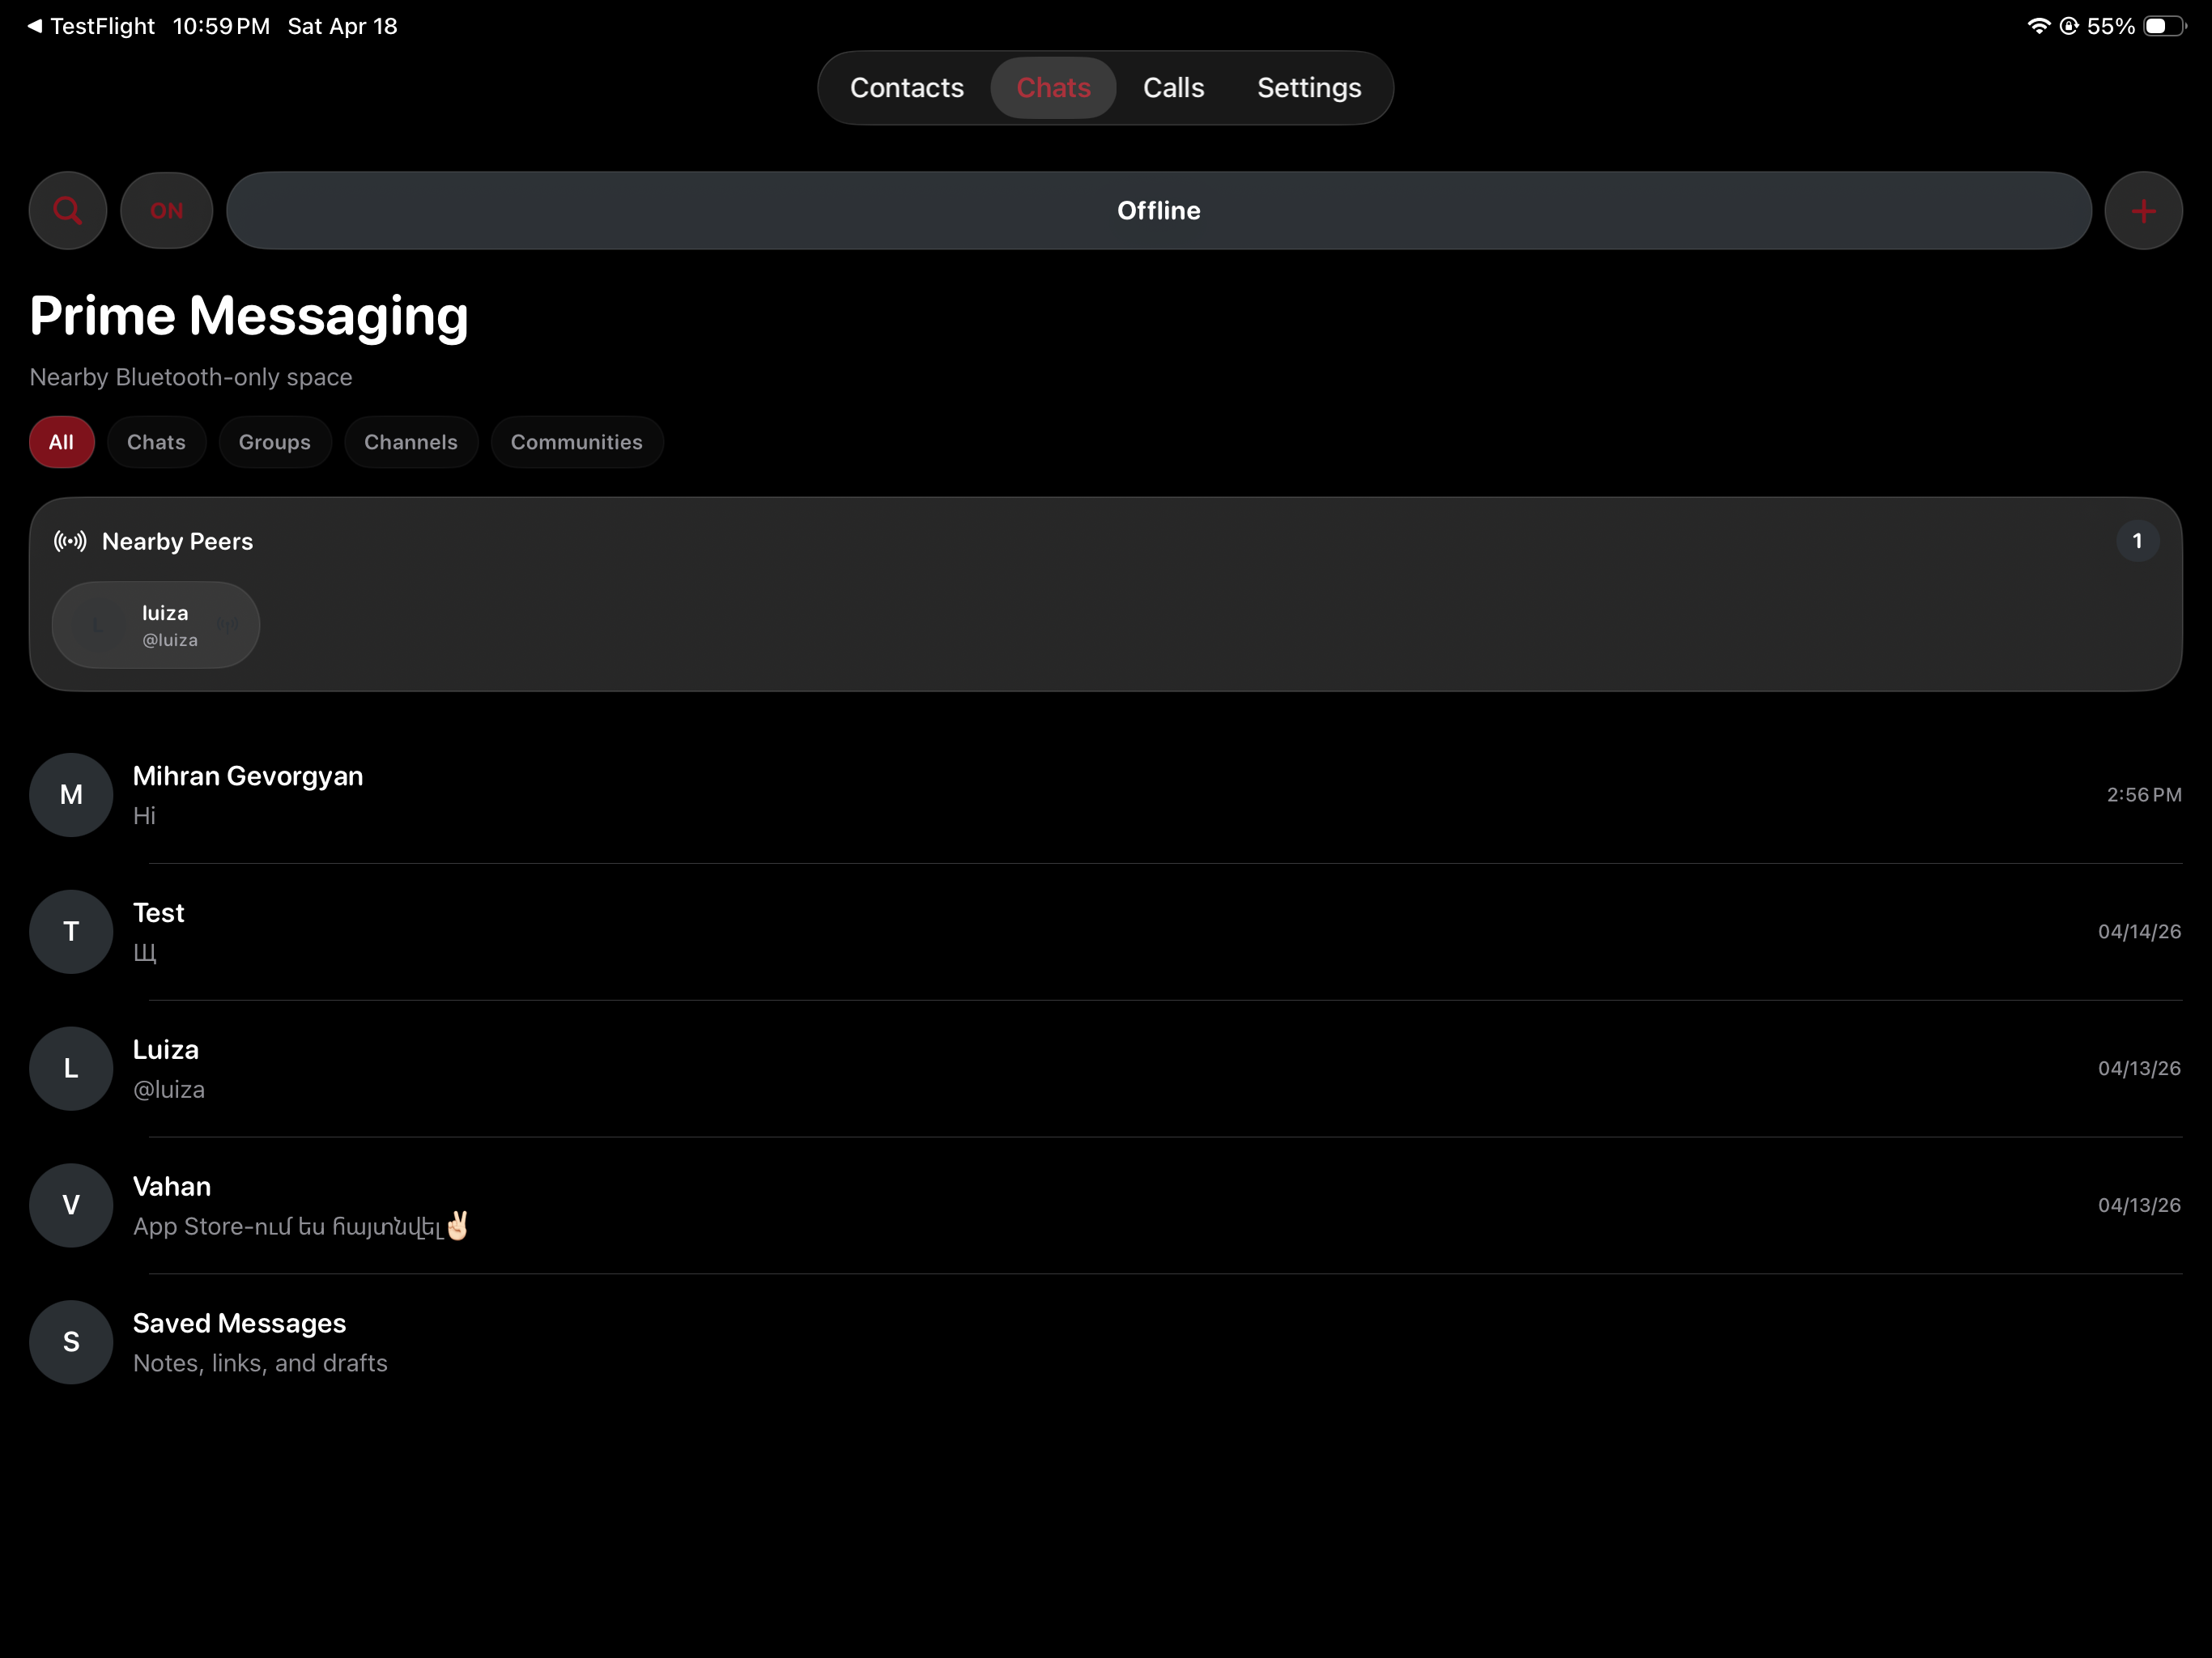The height and width of the screenshot is (1658, 2212).
Task: Open the Test chat avatar T
Action: 71,932
